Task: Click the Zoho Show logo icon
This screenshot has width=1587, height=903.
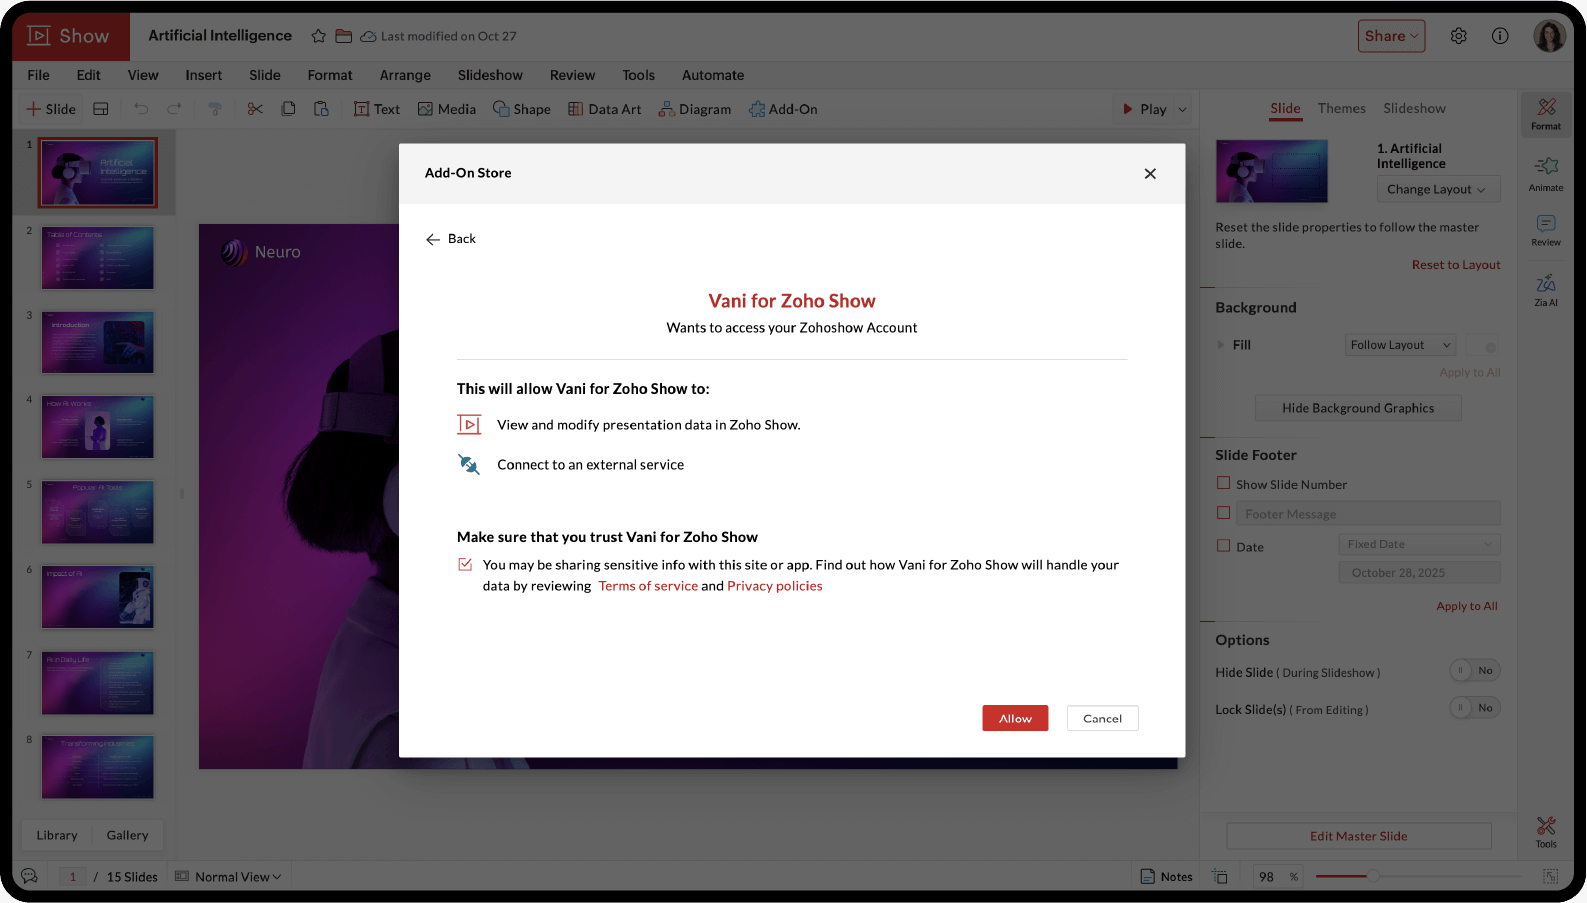Action: click(x=39, y=36)
